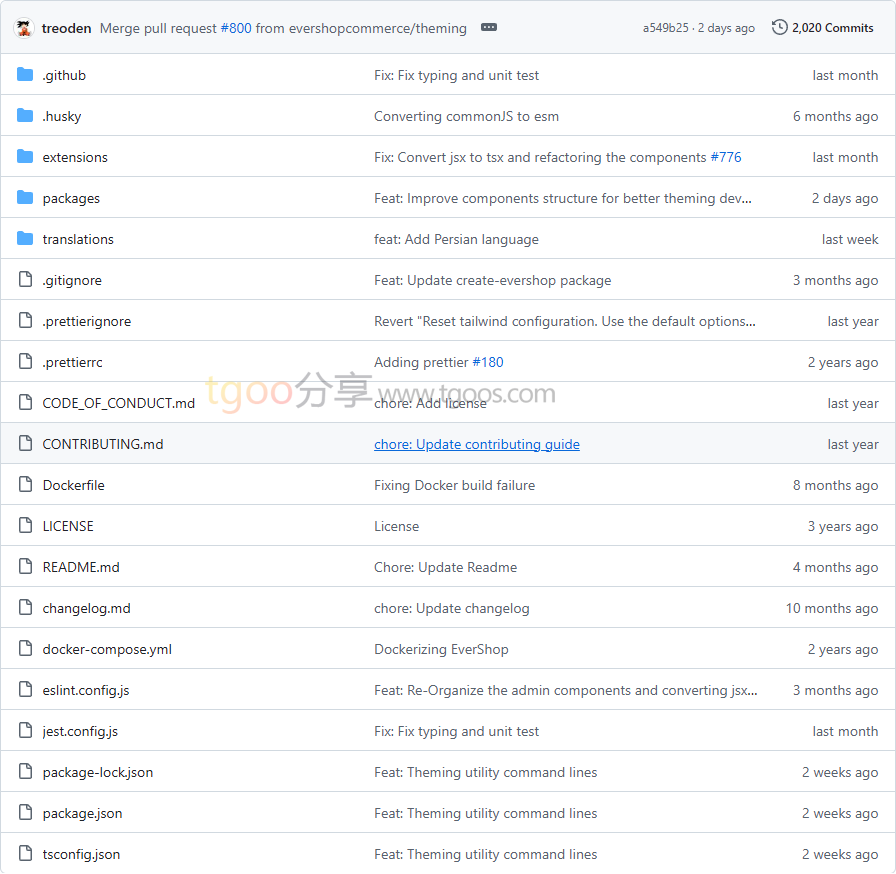Click the LICENSE file icon

(x=25, y=526)
